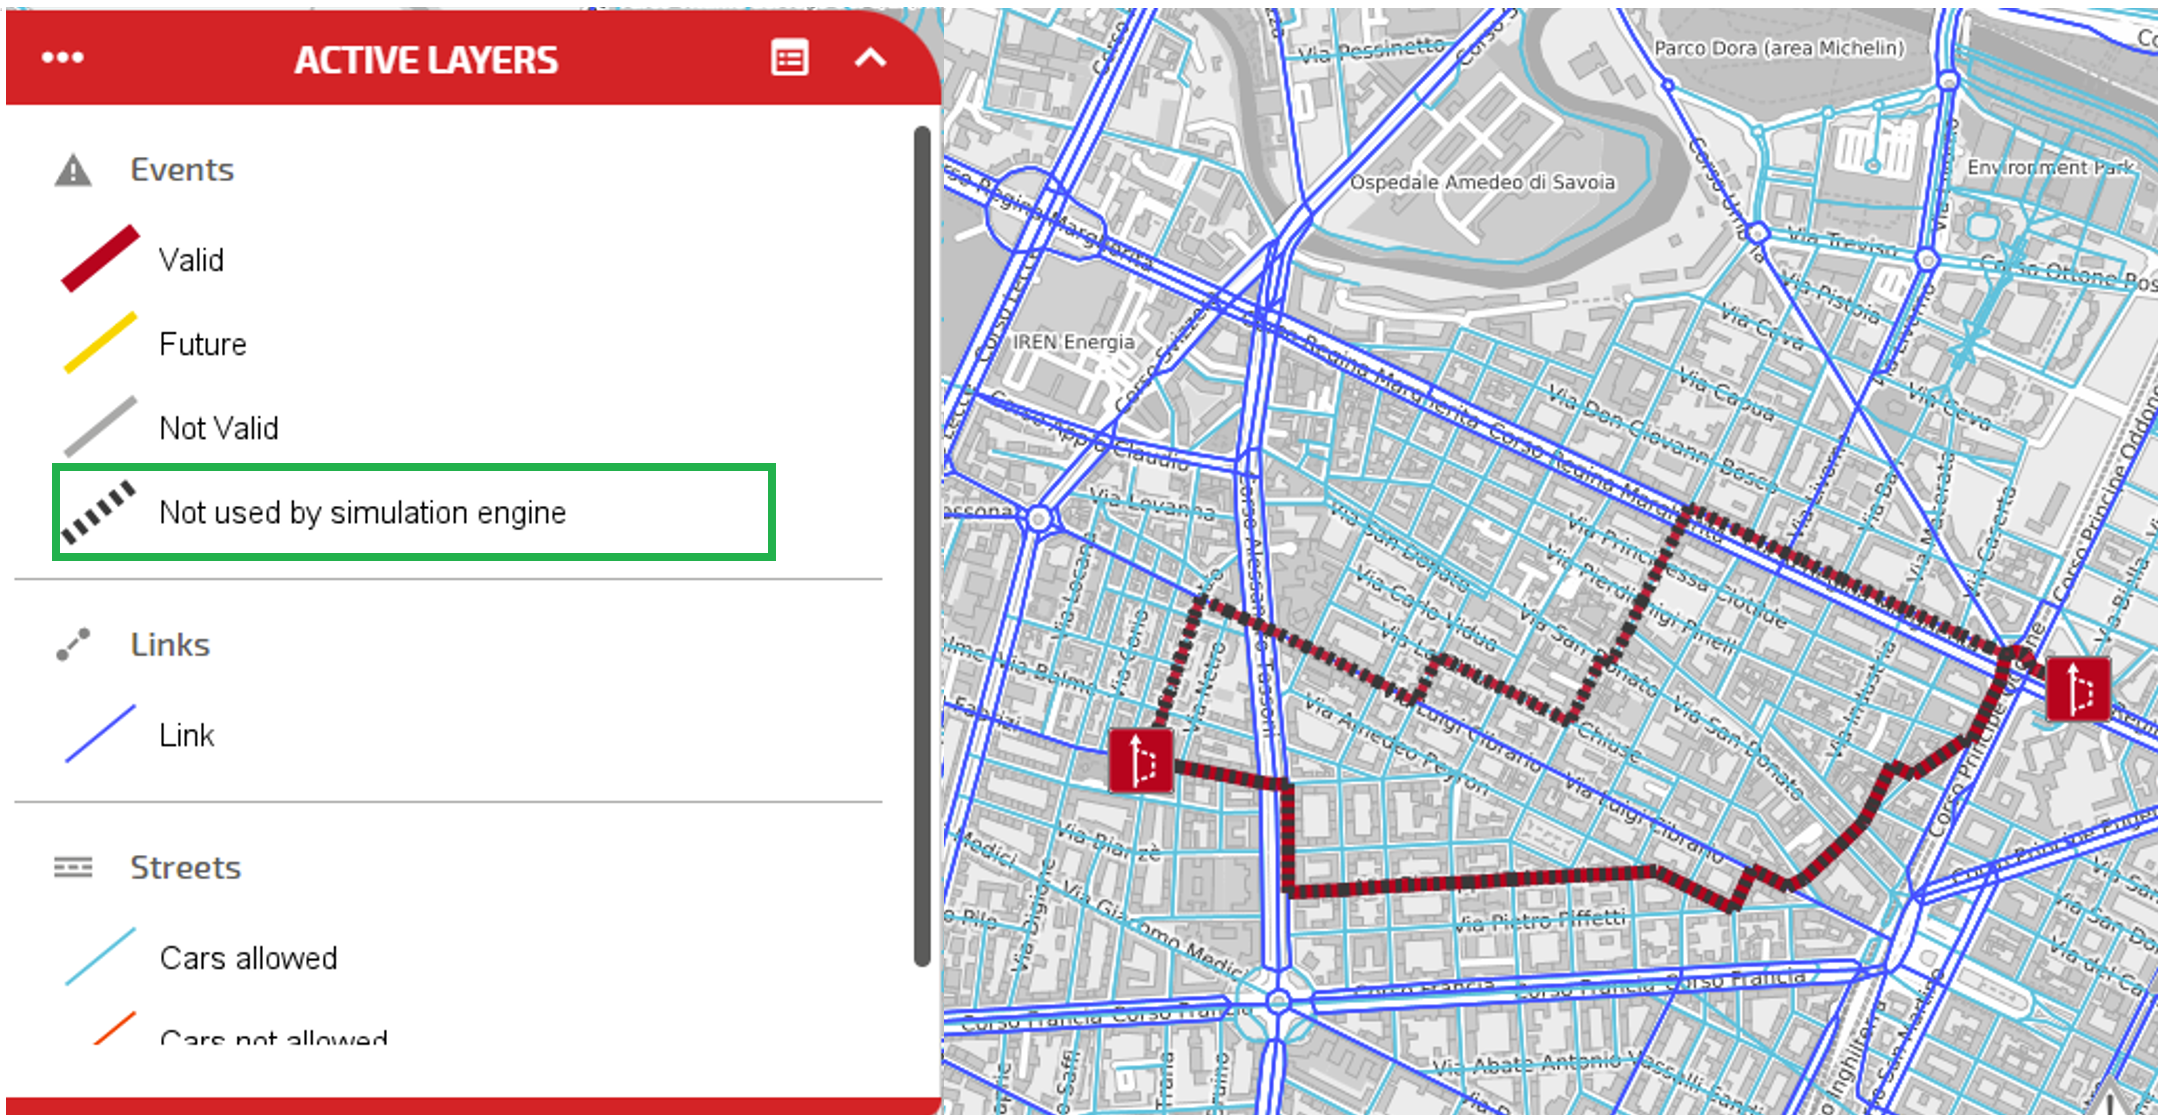Click the Future yellow line symbol

(x=100, y=343)
